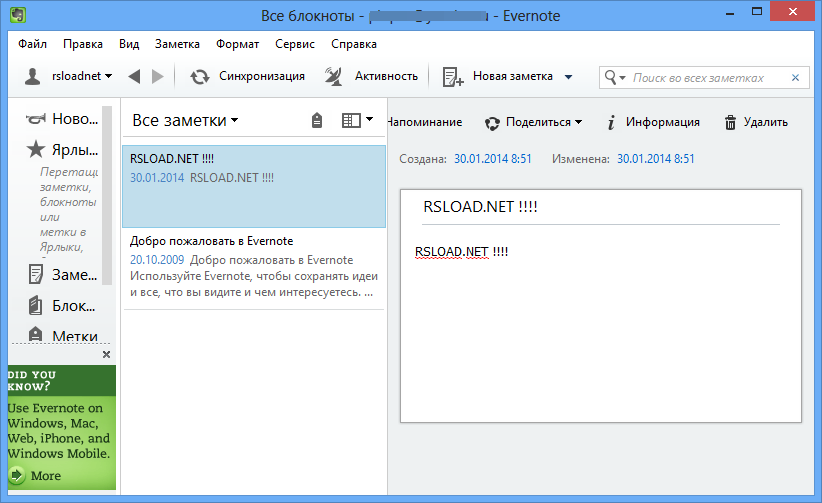The height and width of the screenshot is (503, 822).
Task: Click the Ново... sidebar label
Action: 75,119
